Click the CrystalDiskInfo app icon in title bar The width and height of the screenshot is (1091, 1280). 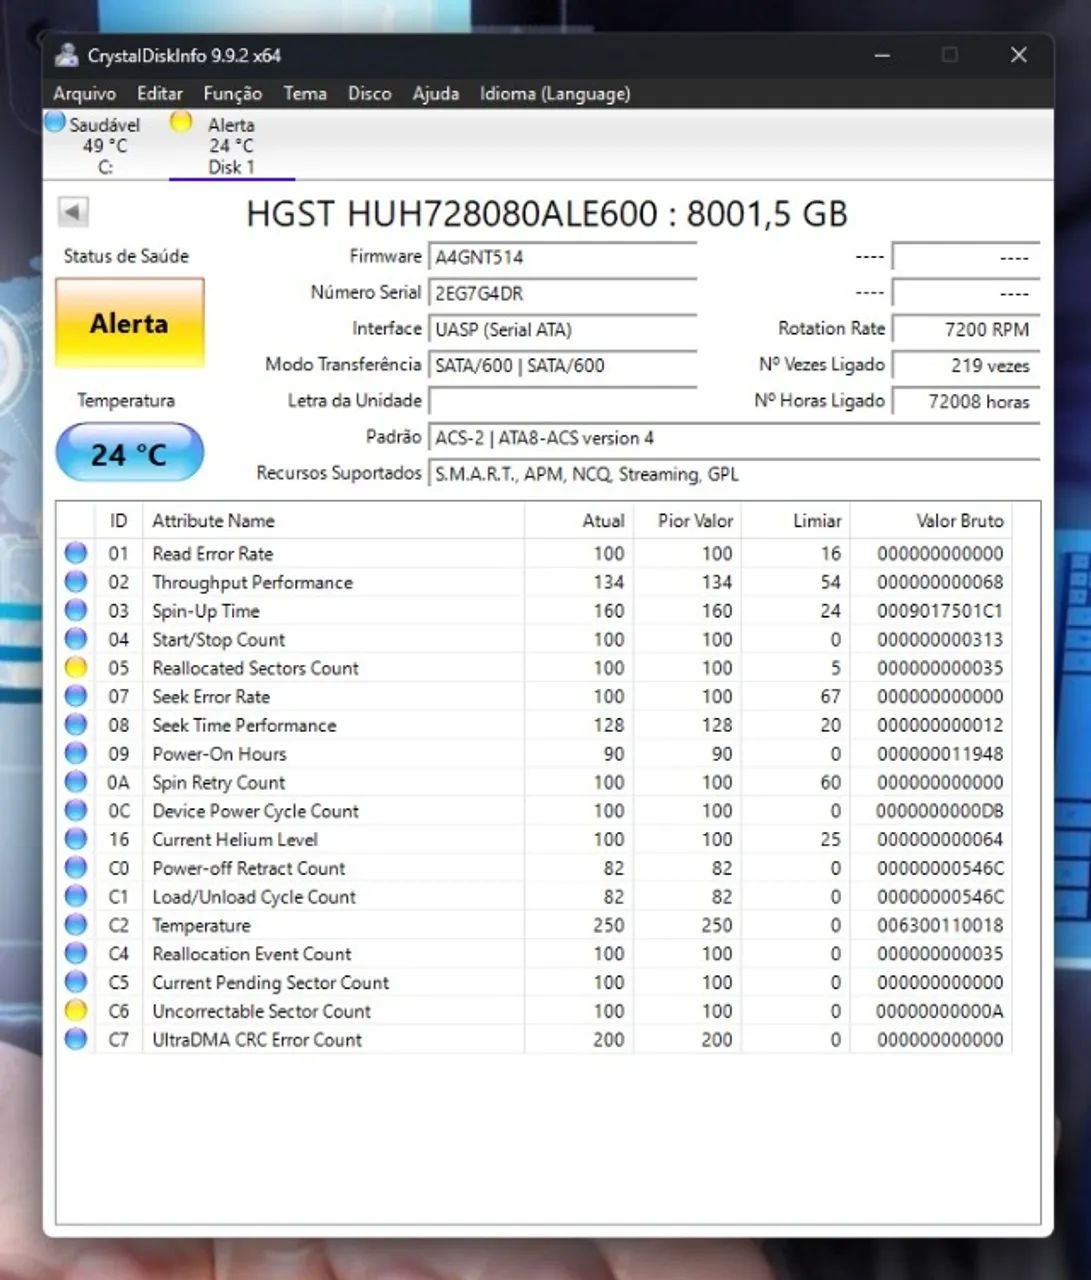click(x=67, y=55)
